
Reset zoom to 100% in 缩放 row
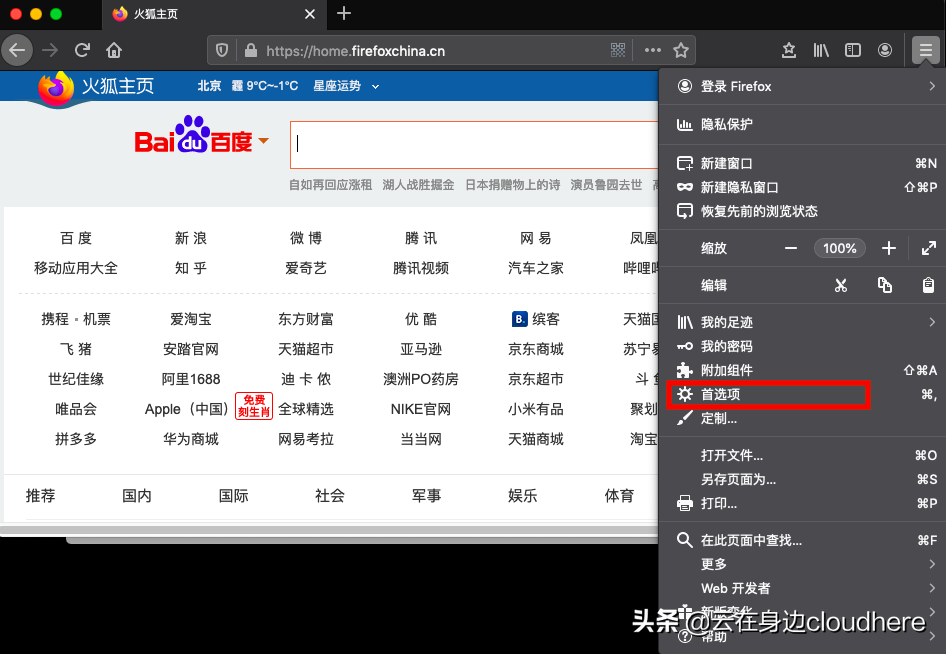839,248
